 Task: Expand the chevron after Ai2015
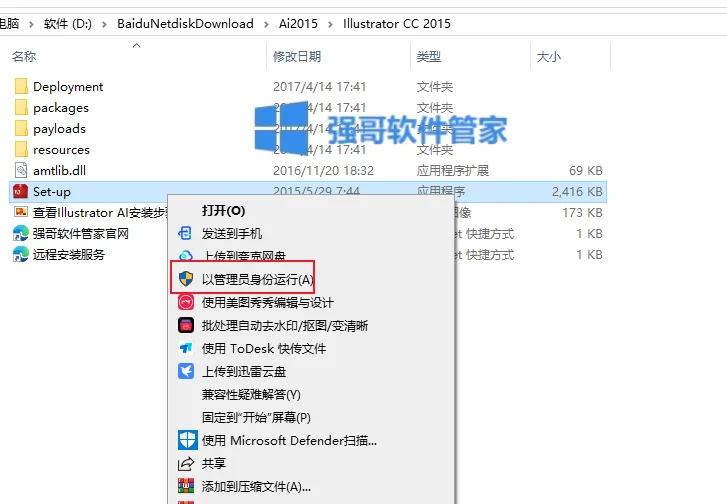coord(330,24)
